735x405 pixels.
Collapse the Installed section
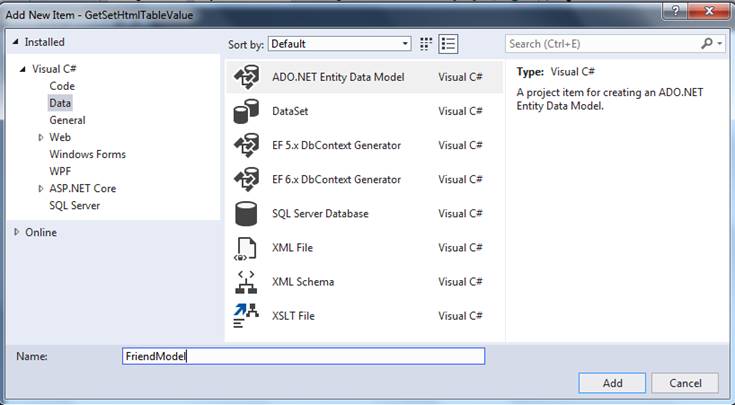[x=17, y=43]
